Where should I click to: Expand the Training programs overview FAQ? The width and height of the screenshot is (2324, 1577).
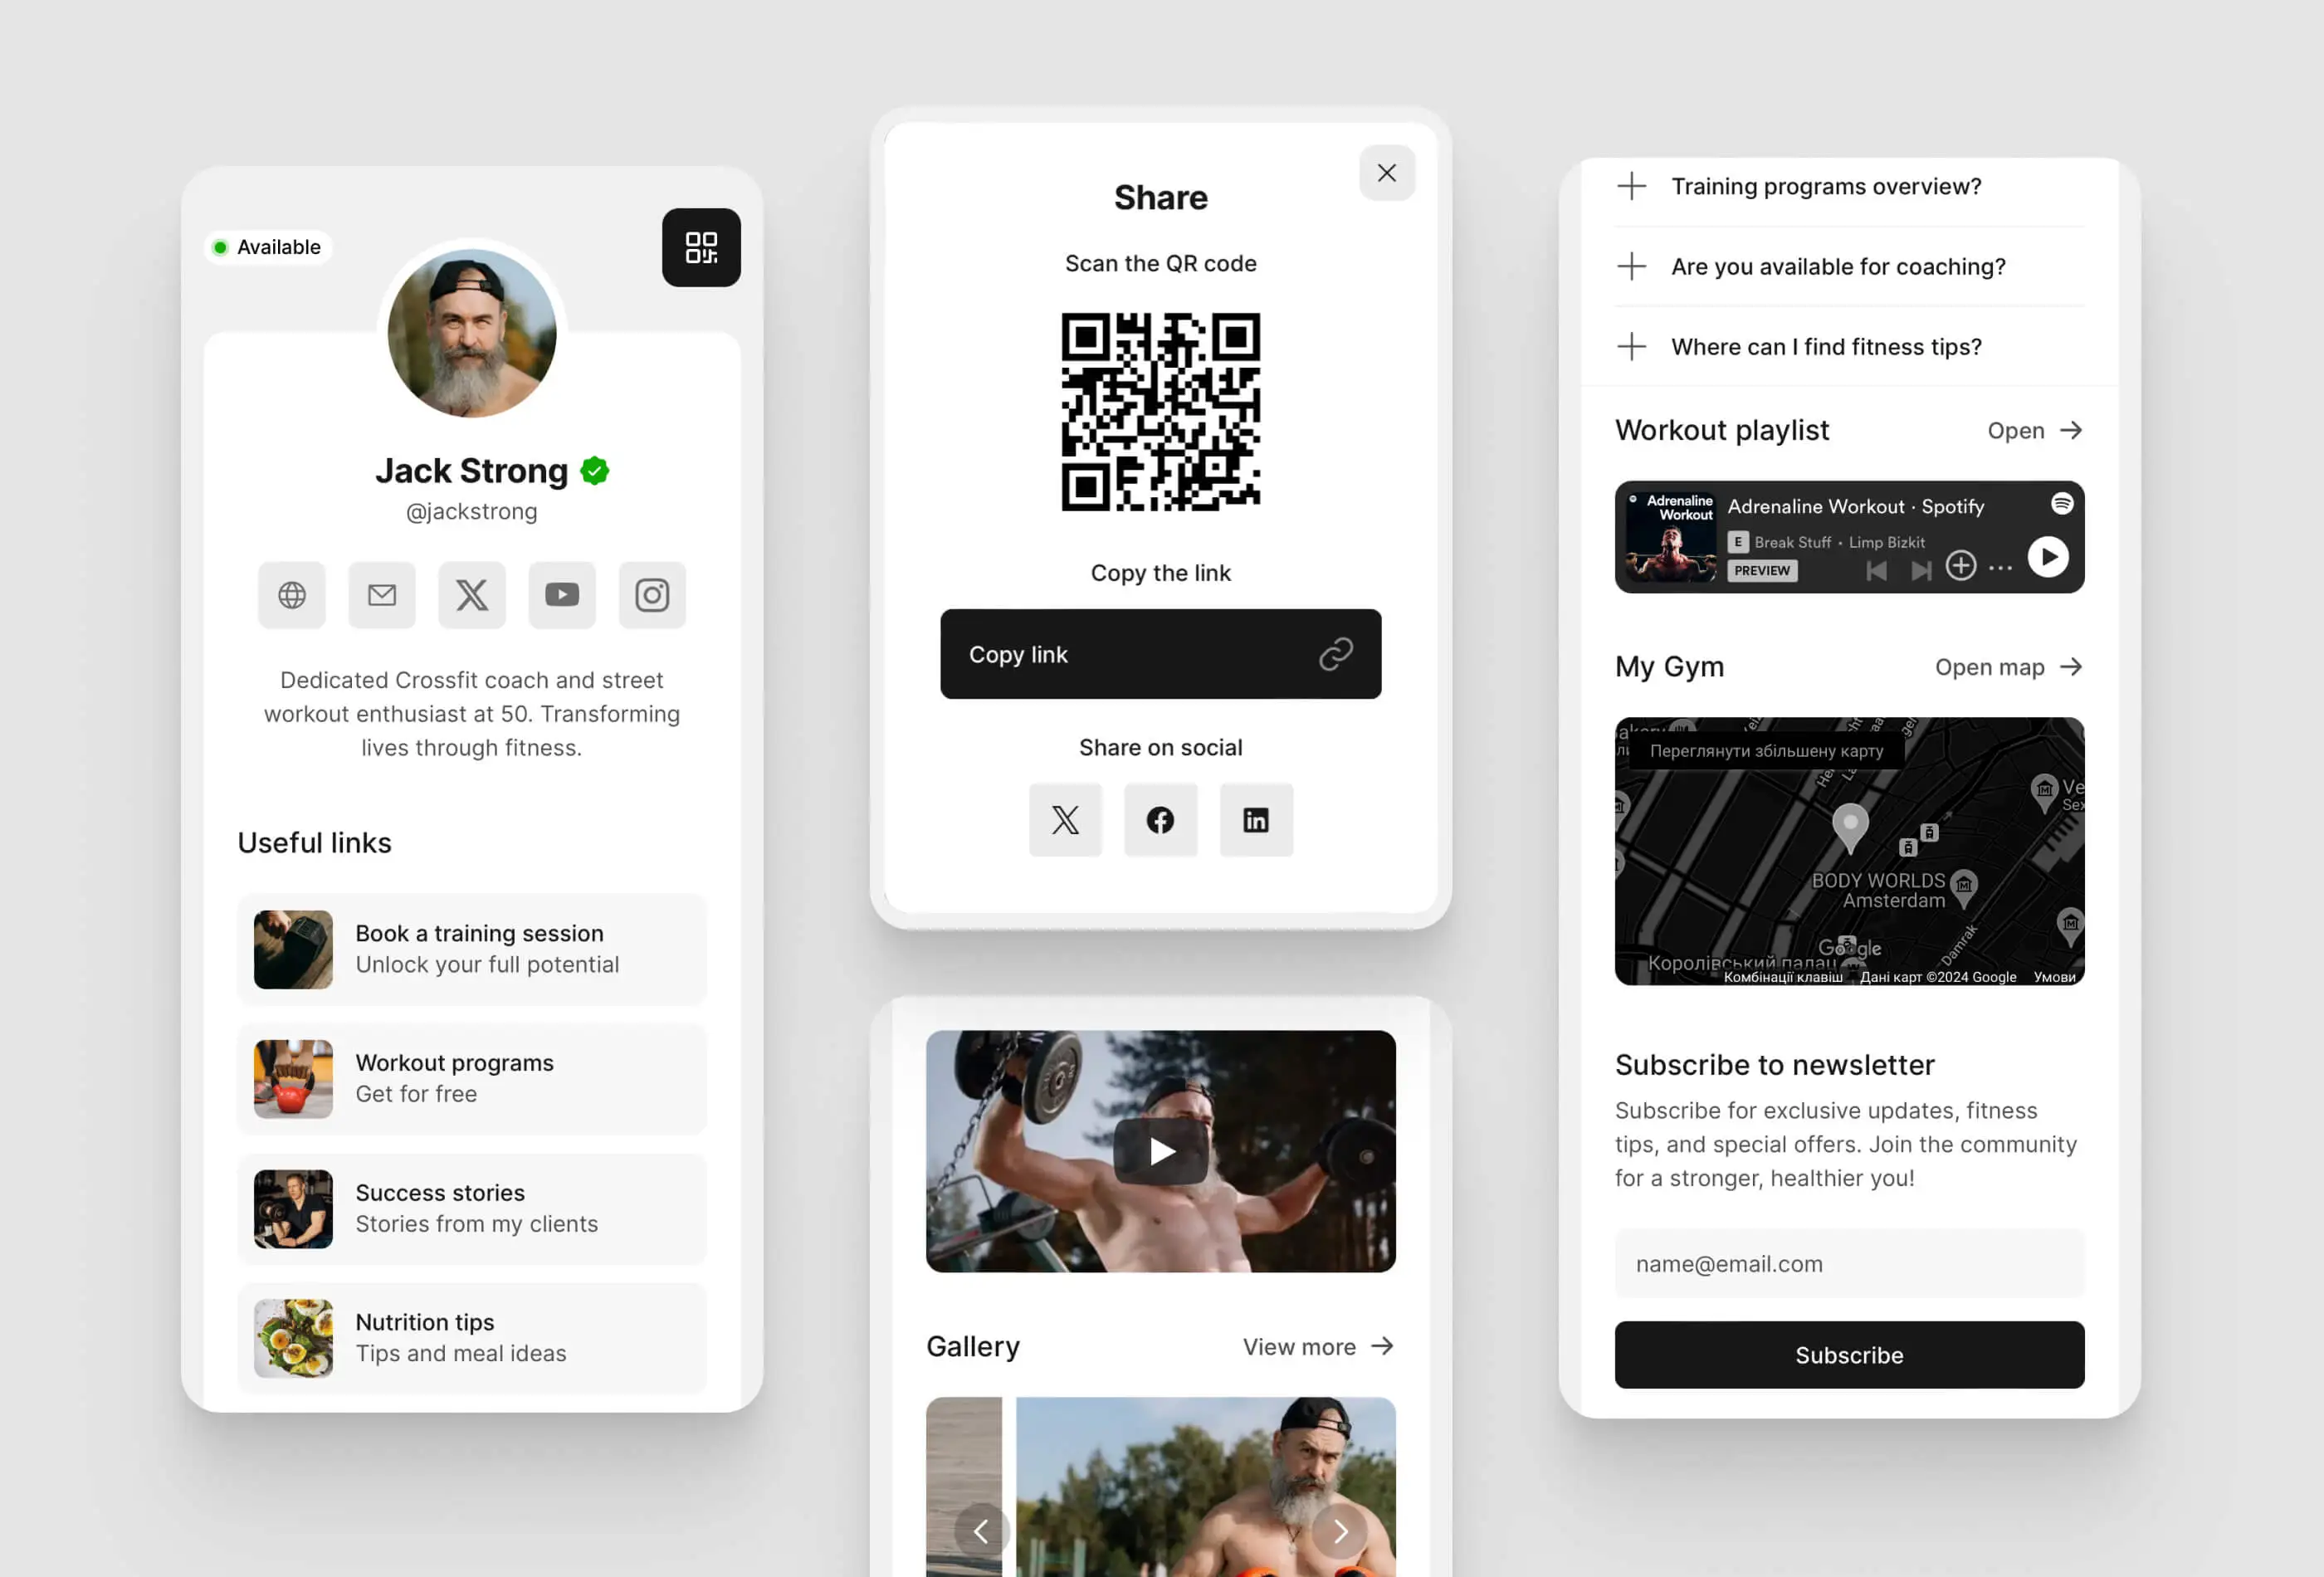1631,187
